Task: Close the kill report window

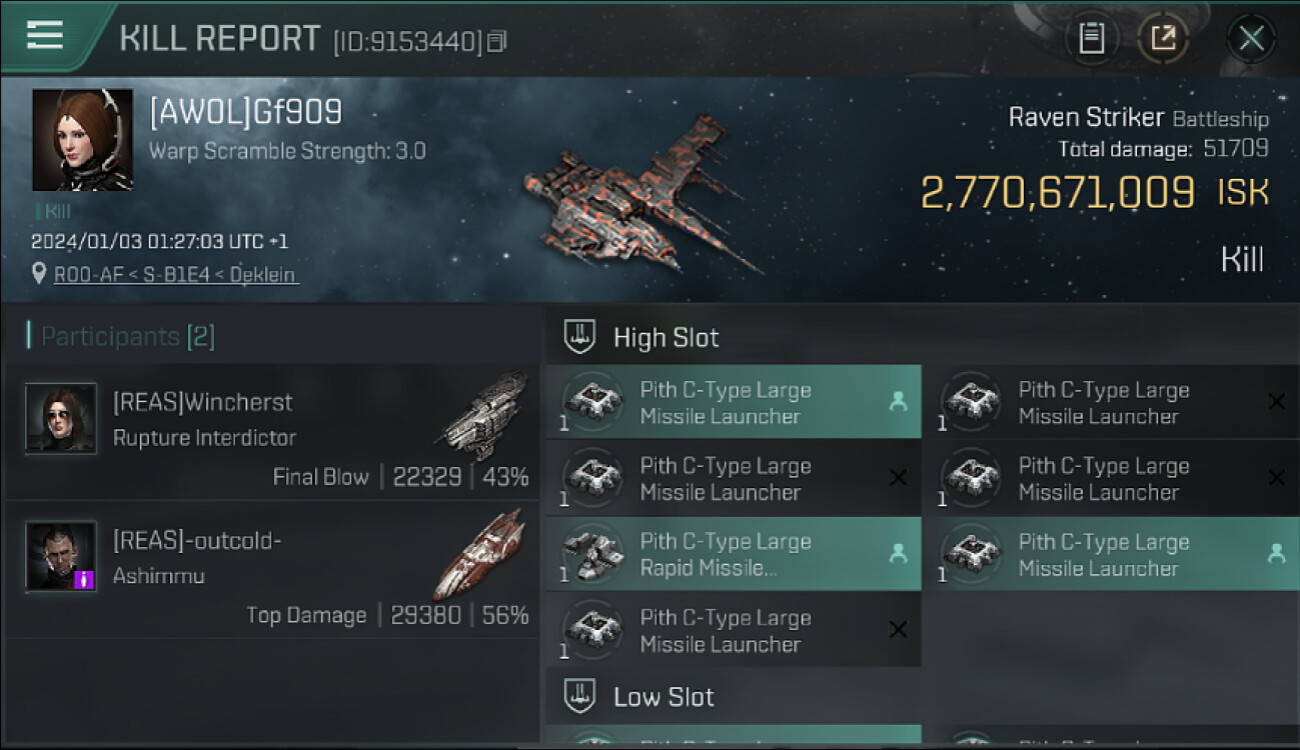Action: 1250,39
